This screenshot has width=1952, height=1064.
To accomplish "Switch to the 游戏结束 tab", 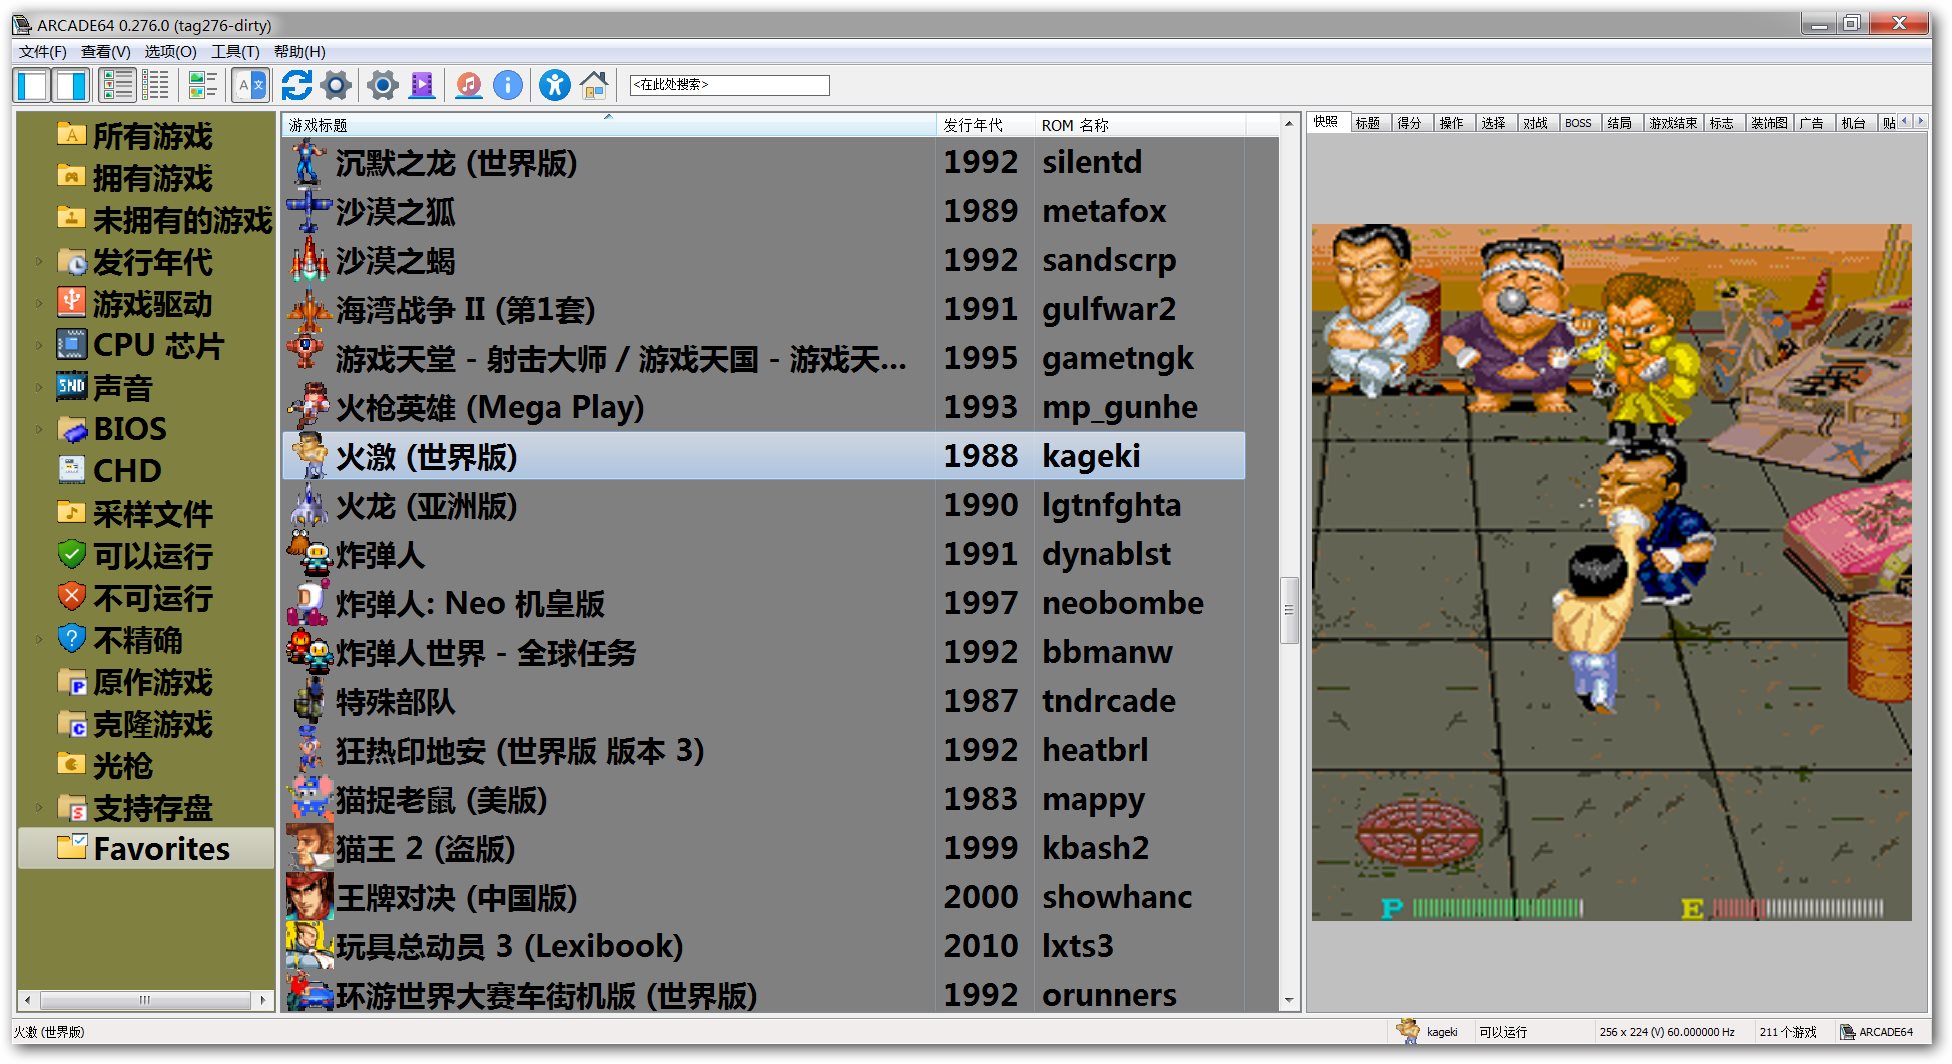I will (1673, 123).
